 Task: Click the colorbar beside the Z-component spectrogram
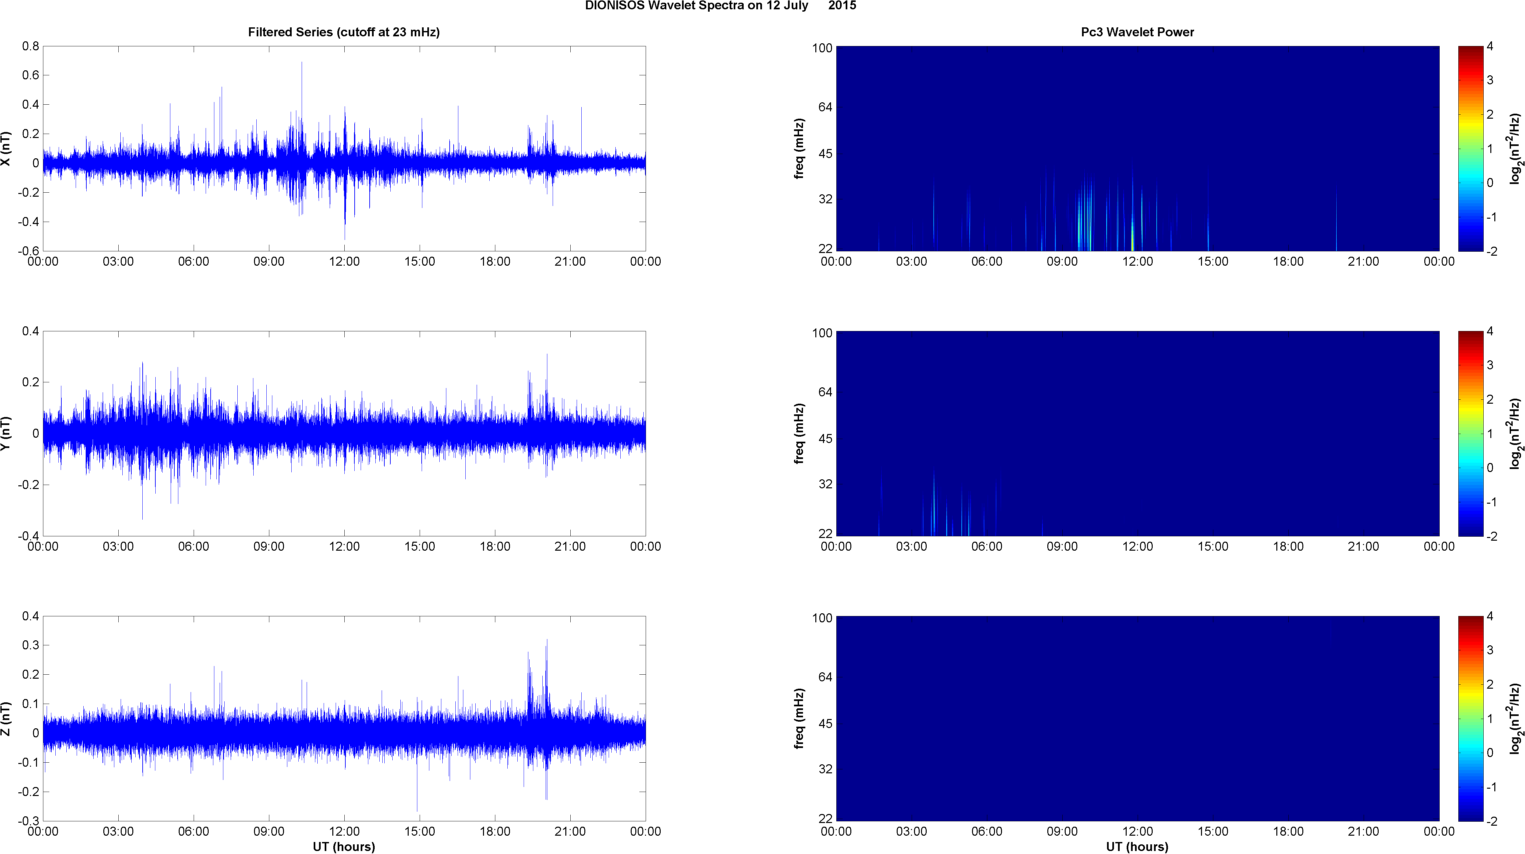click(x=1470, y=719)
